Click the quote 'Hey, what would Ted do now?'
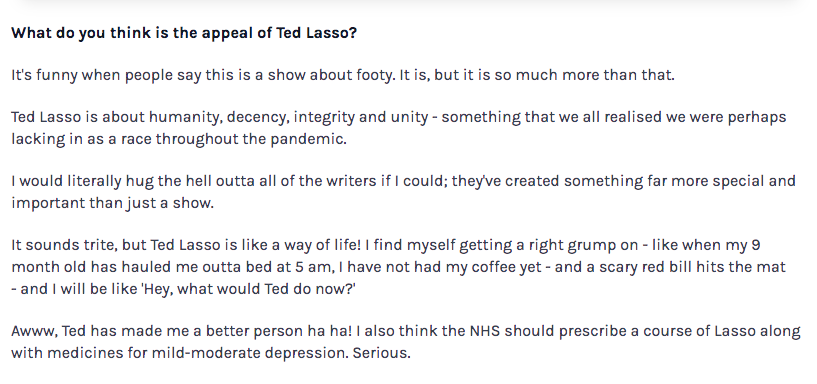Viewport: 817px width, 384px height. (249, 289)
